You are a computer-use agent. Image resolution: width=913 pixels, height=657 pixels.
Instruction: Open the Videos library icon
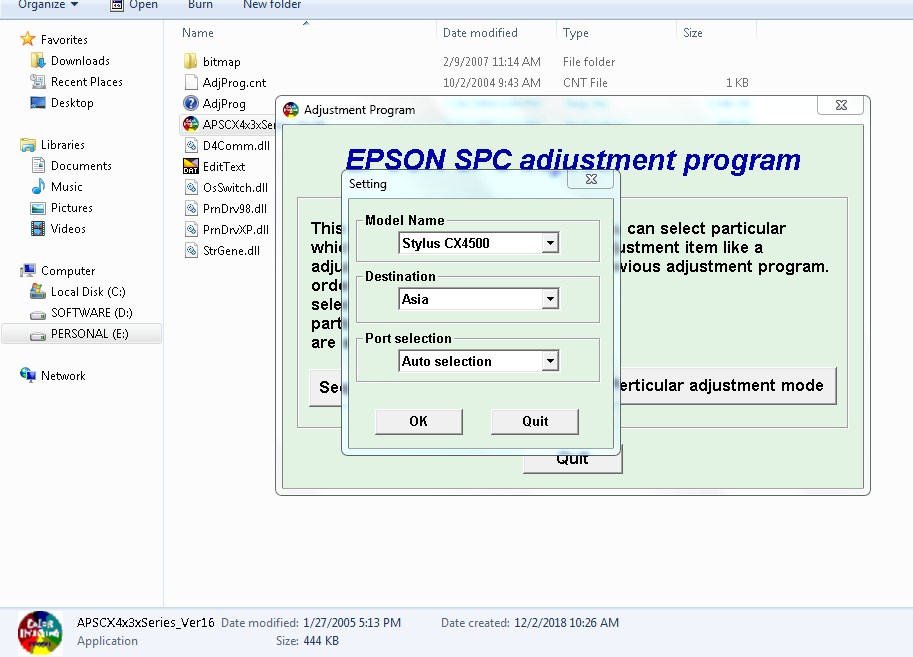[x=38, y=228]
